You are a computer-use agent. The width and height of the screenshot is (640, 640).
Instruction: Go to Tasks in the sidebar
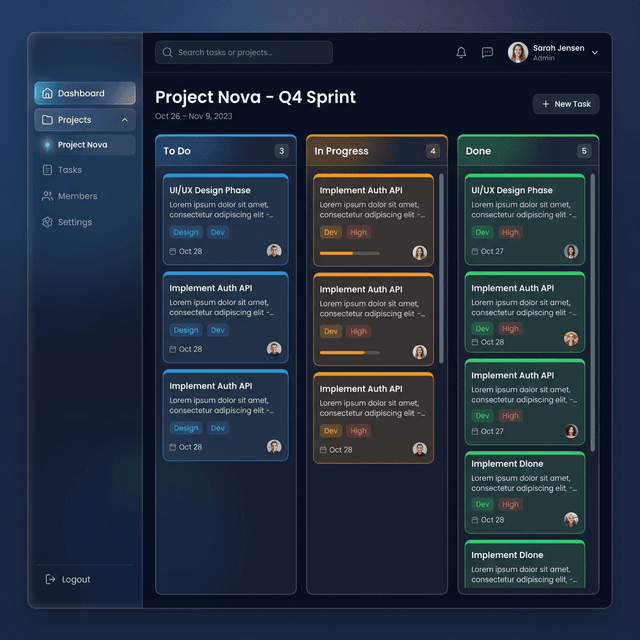pyautogui.click(x=85, y=170)
